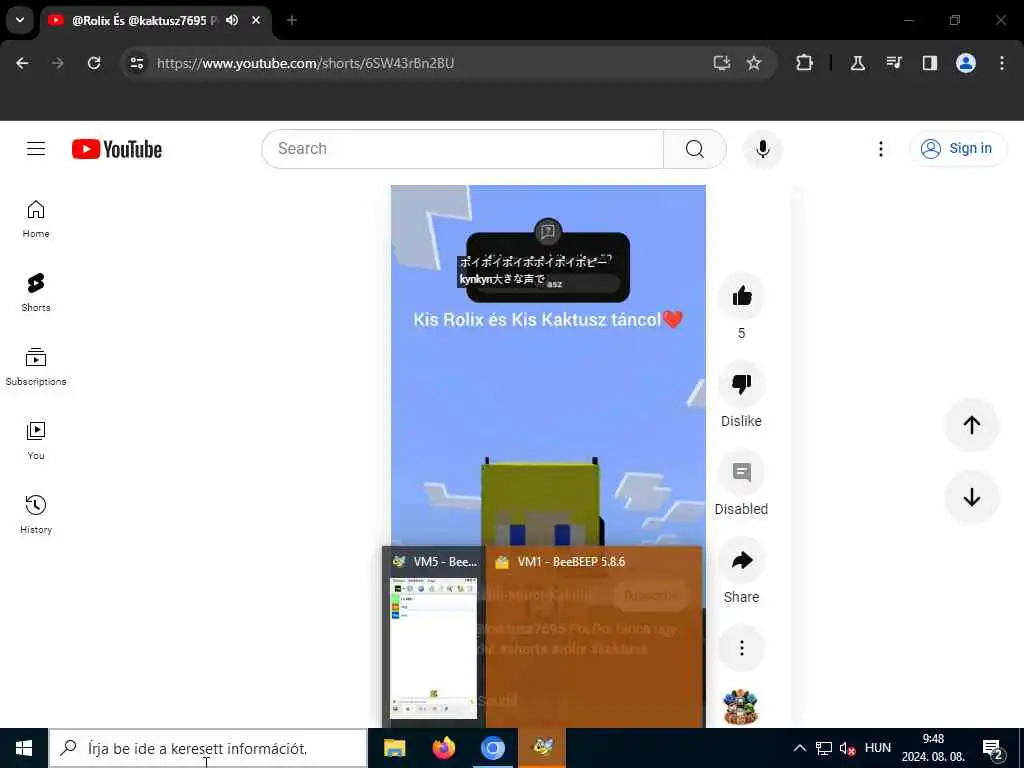Switch to VM1 - BeeBEEP 5.8.6 preview
This screenshot has width=1024, height=768.
pyautogui.click(x=594, y=637)
